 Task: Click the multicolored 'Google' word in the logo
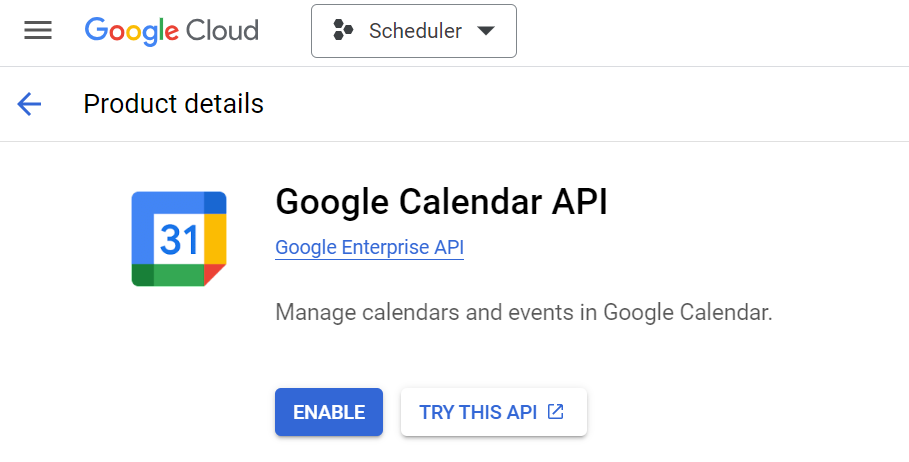(x=126, y=31)
